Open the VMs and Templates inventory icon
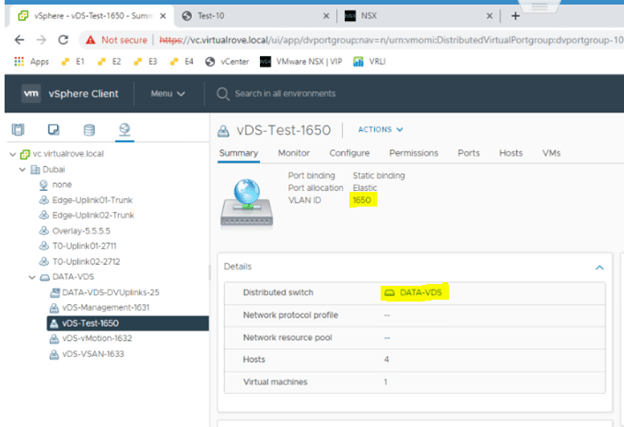This screenshot has height=427, width=624. click(x=55, y=130)
